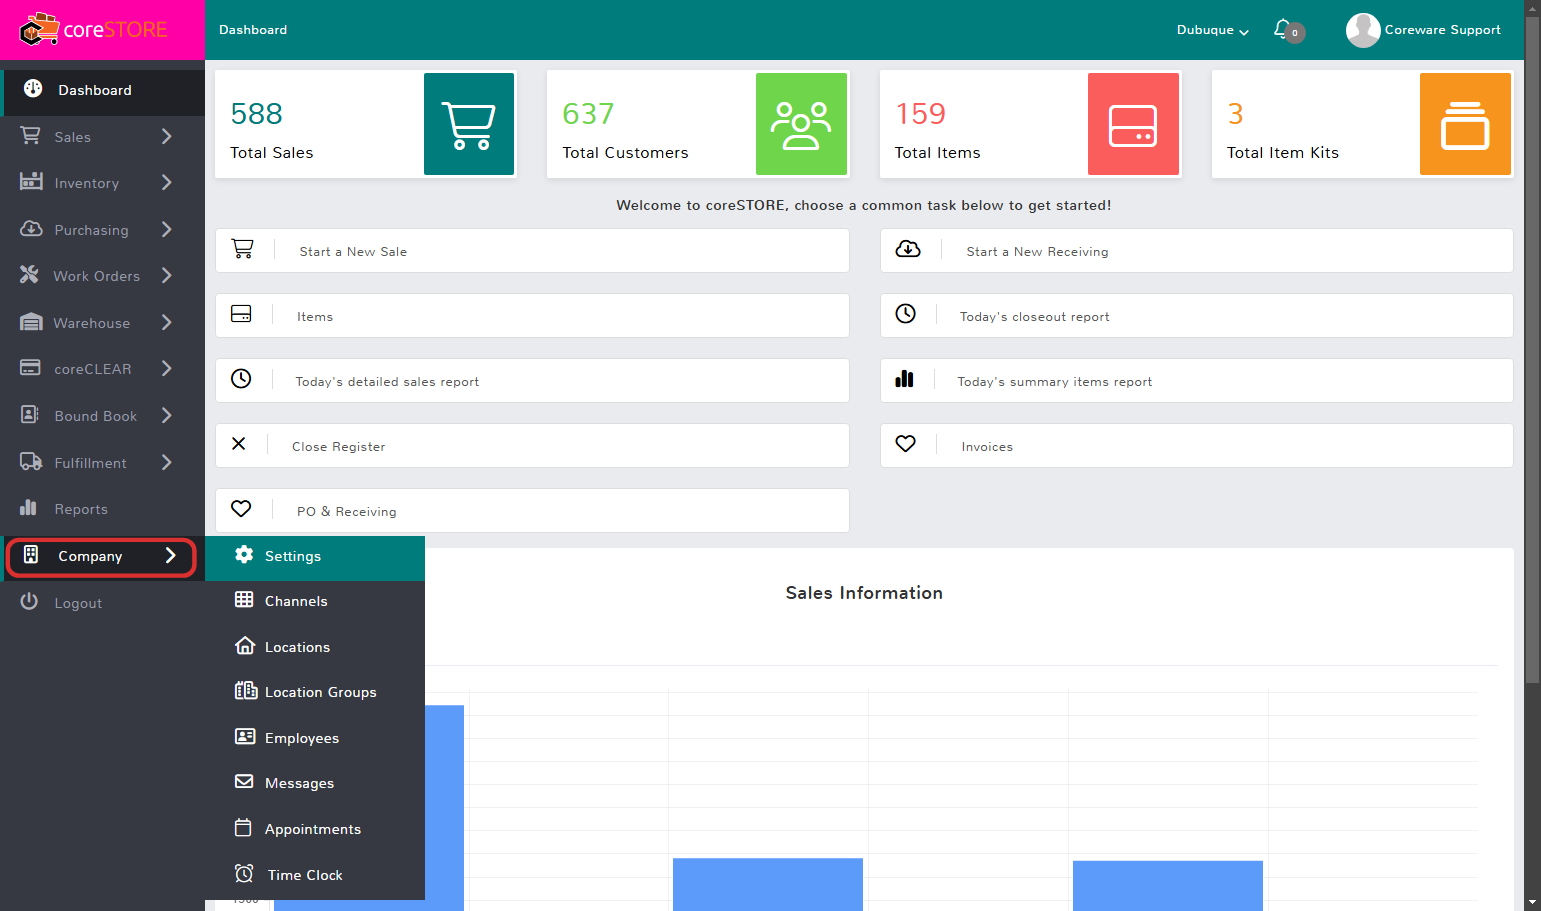Click the bar chart icon beside summary items report
This screenshot has height=911, width=1541.
pos(905,379)
